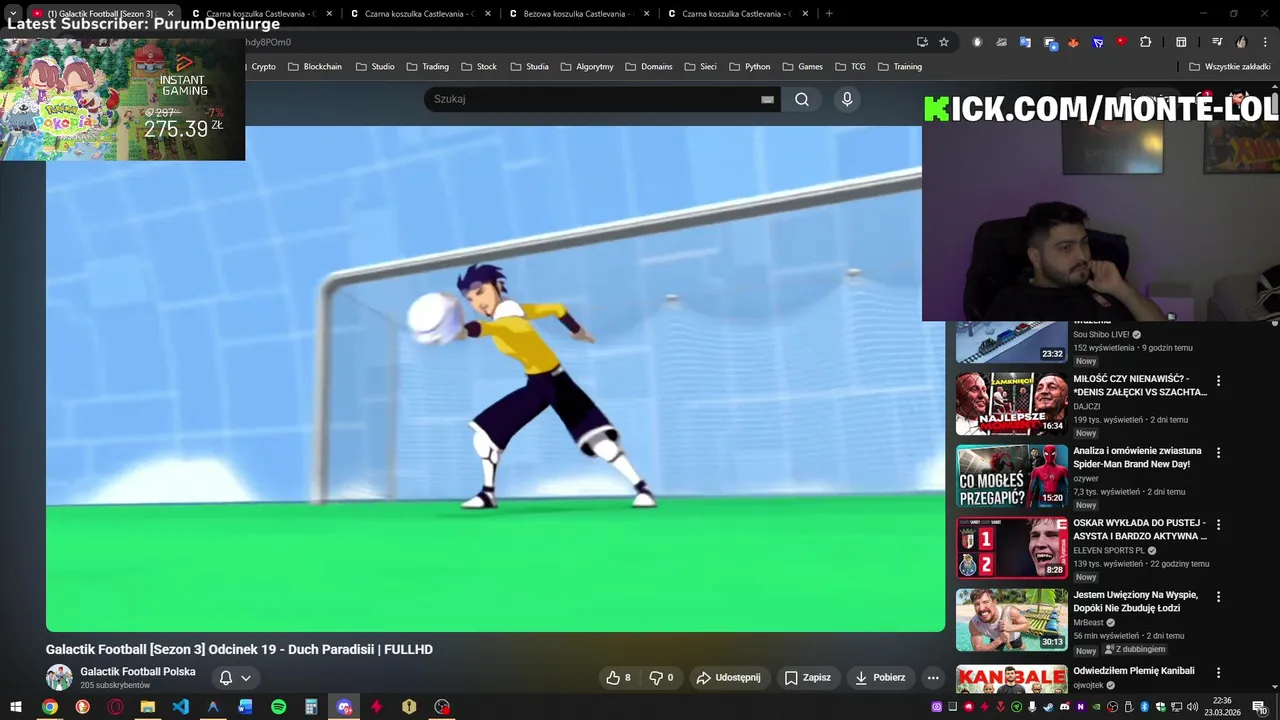Open options for MIŁOŚĆ CZY NIENAWIŚĆ video
1280x720 pixels.
[x=1218, y=380]
